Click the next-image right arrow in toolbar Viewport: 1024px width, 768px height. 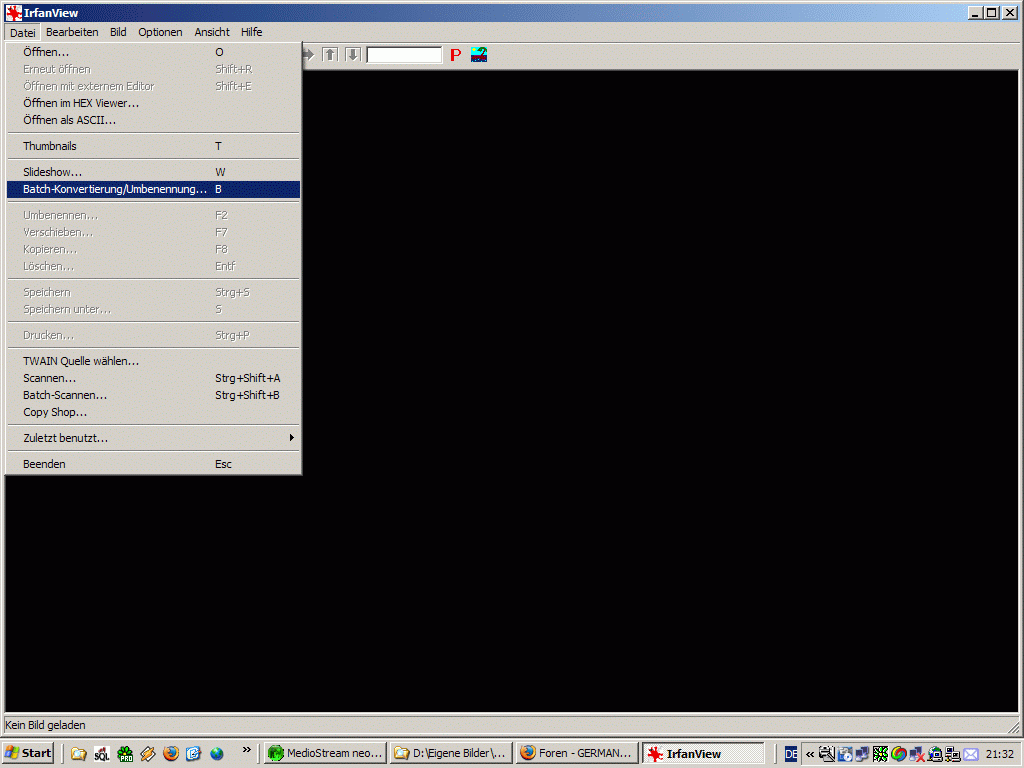tap(309, 55)
